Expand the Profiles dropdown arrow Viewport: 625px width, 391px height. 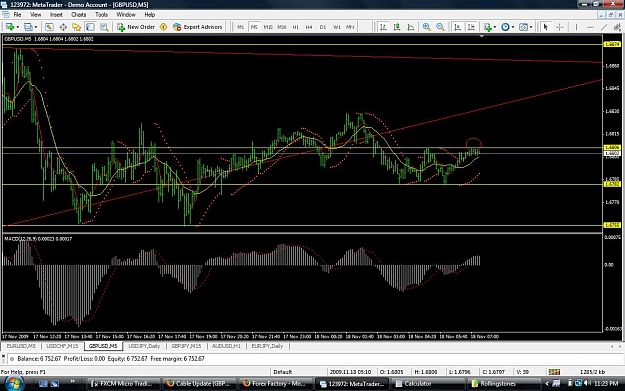point(36,27)
